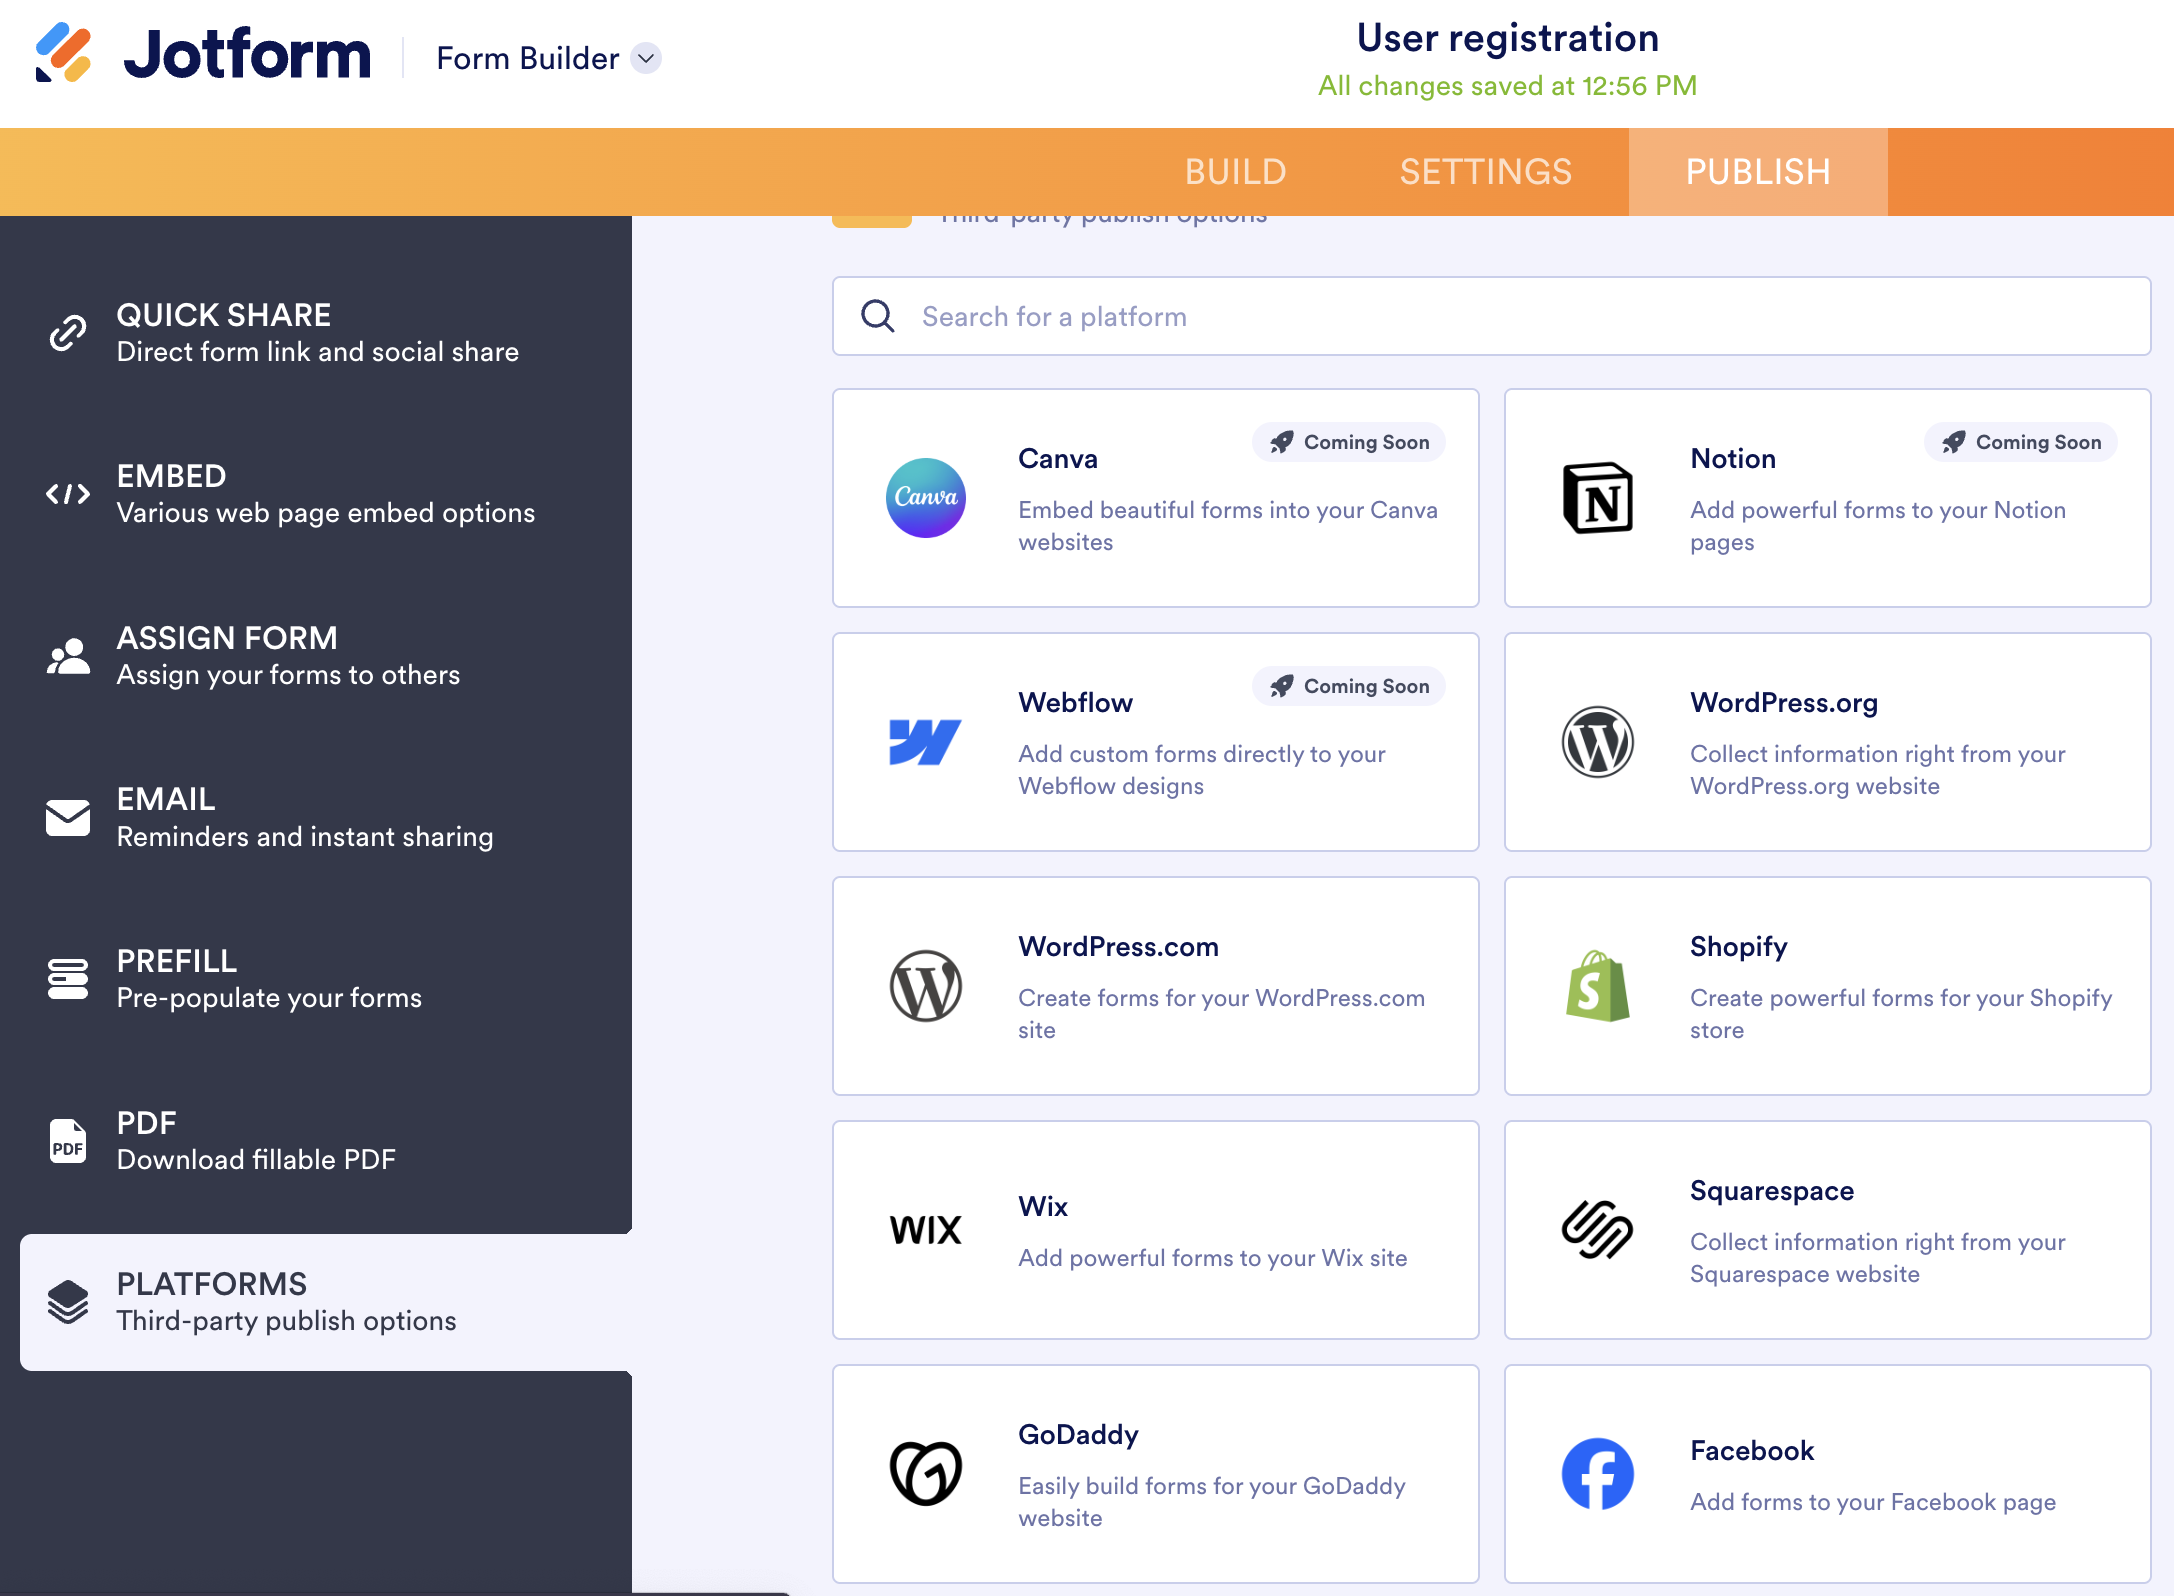Viewport: 2174px width, 1596px height.
Task: Open the Form Builder dropdown chevron
Action: tap(647, 59)
